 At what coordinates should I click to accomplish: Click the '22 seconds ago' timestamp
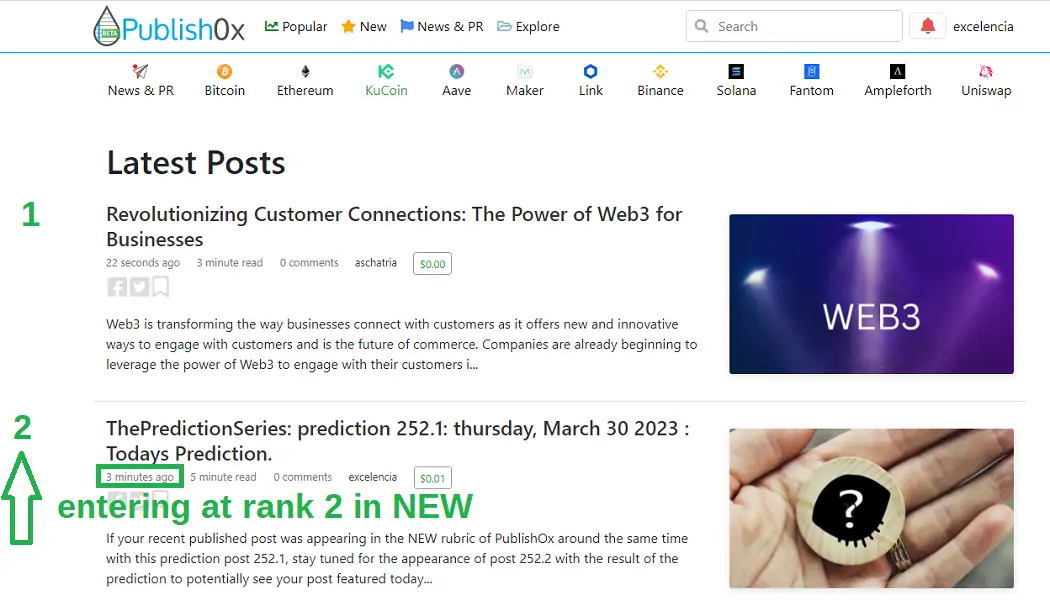tap(143, 263)
